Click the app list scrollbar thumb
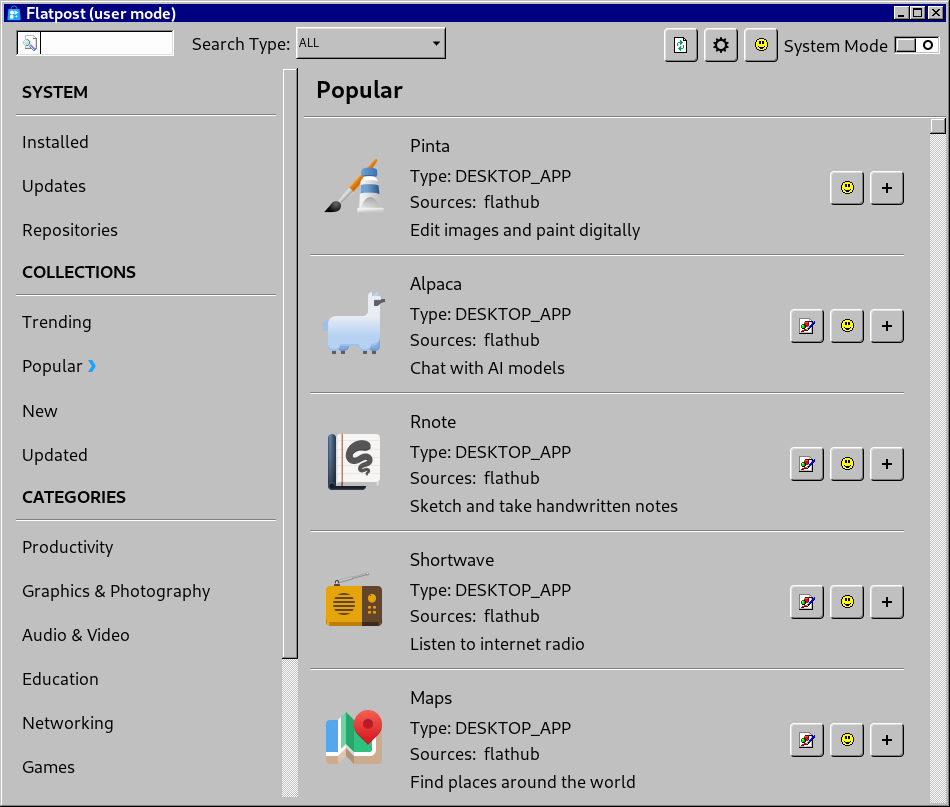The height and width of the screenshot is (807, 950). coord(938,126)
